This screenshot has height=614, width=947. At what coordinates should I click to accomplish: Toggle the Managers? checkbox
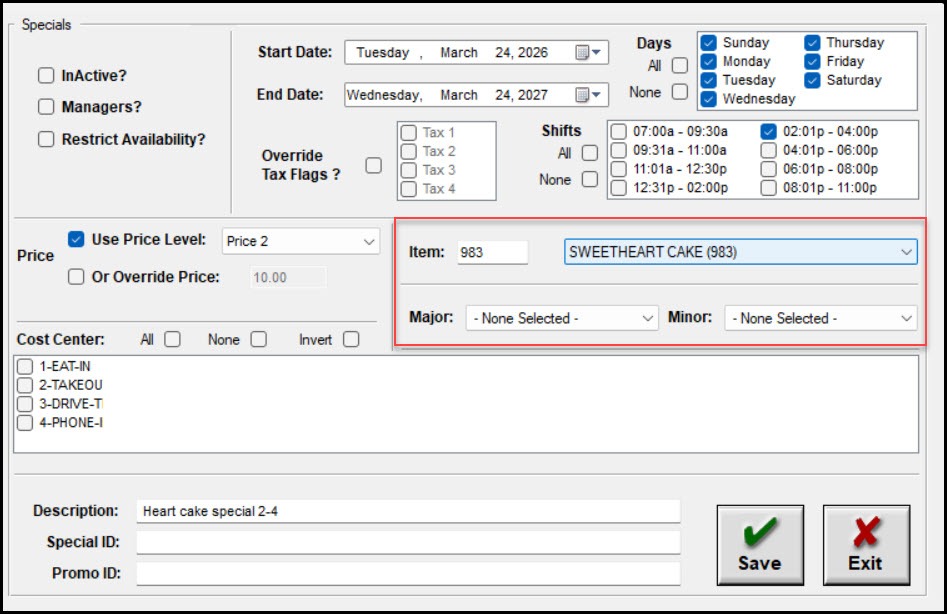click(x=46, y=107)
